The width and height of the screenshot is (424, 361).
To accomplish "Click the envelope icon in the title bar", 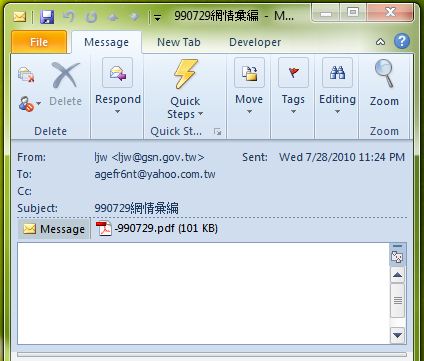I will (20, 17).
